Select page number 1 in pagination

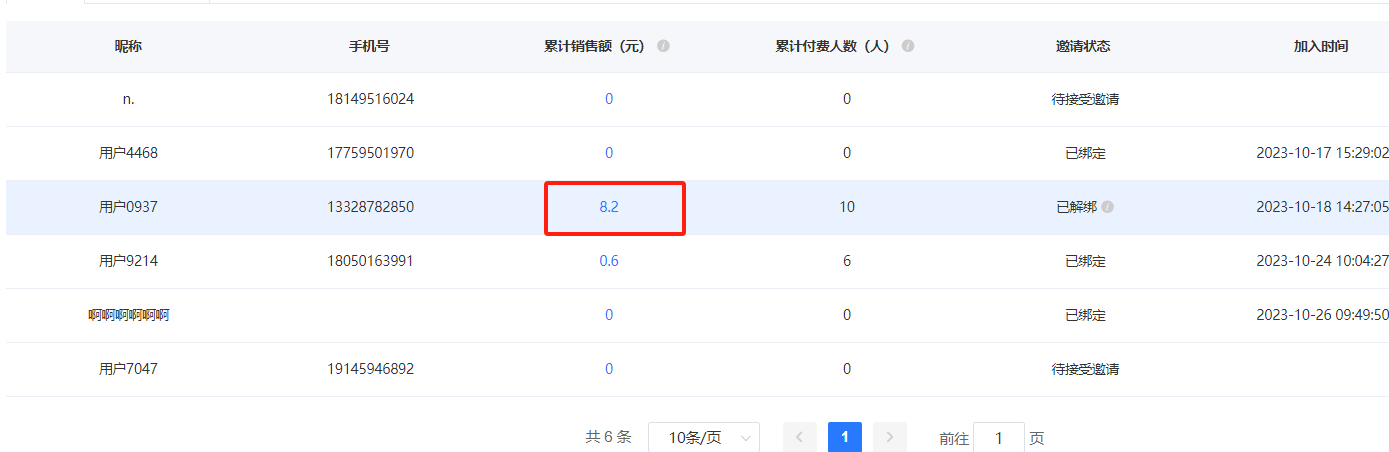pos(844,437)
